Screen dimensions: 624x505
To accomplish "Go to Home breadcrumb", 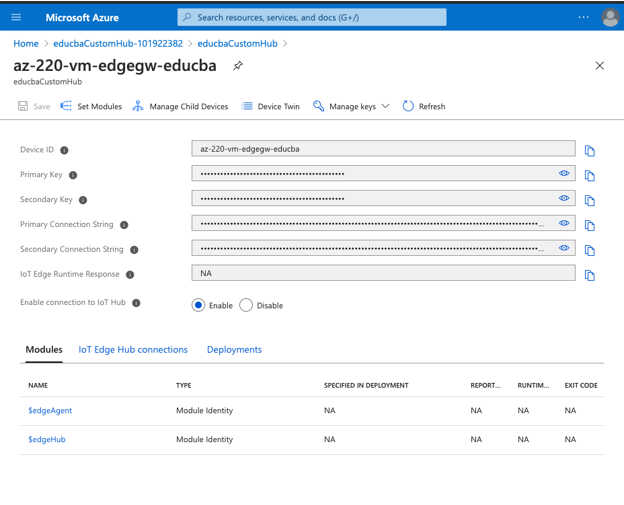I will pyautogui.click(x=26, y=43).
